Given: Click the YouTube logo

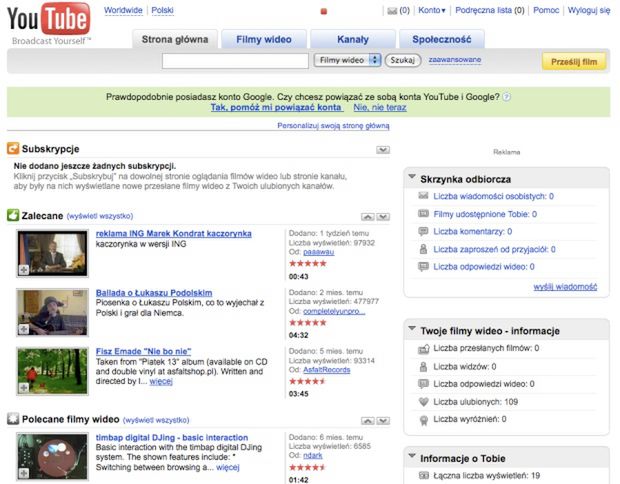Looking at the screenshot, I should [49, 23].
